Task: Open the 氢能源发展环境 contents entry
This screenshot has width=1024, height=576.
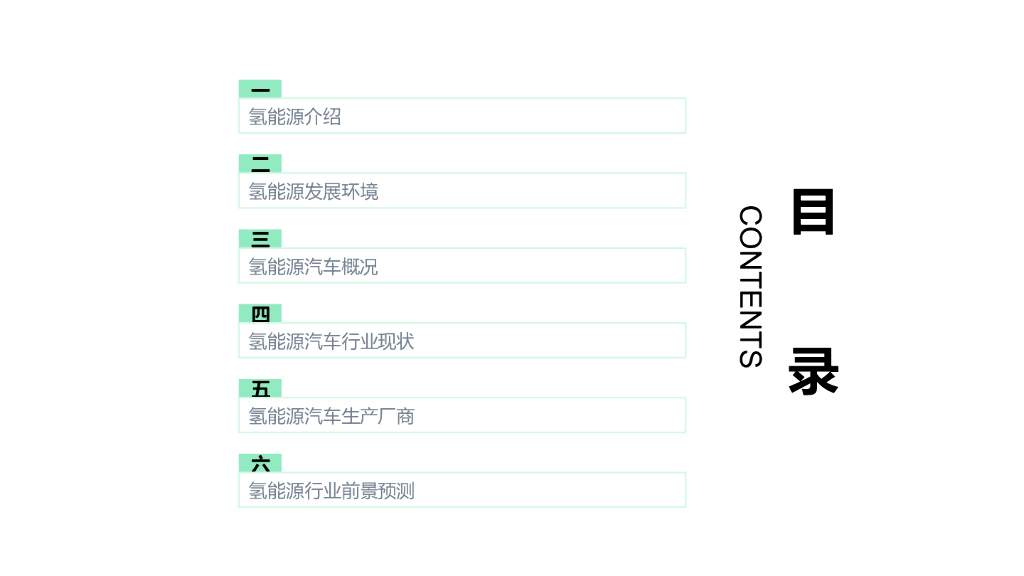Action: pos(314,191)
